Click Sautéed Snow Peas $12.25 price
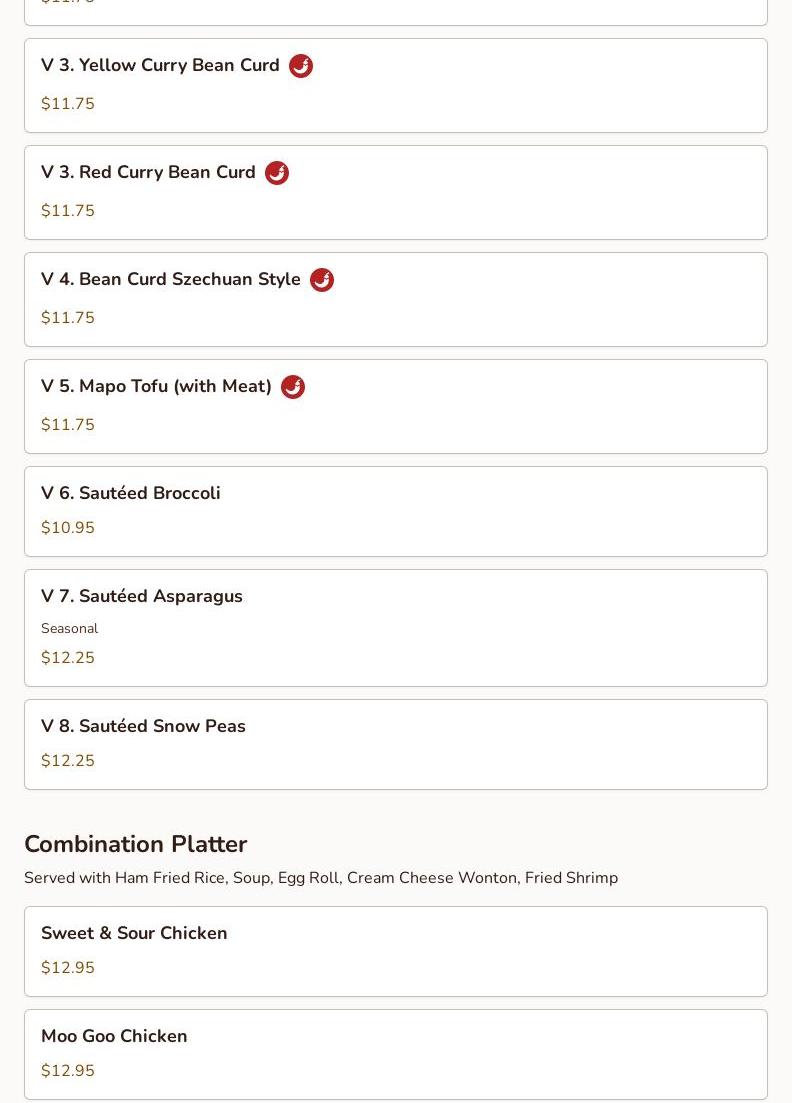The height and width of the screenshot is (1103, 792). (x=68, y=761)
